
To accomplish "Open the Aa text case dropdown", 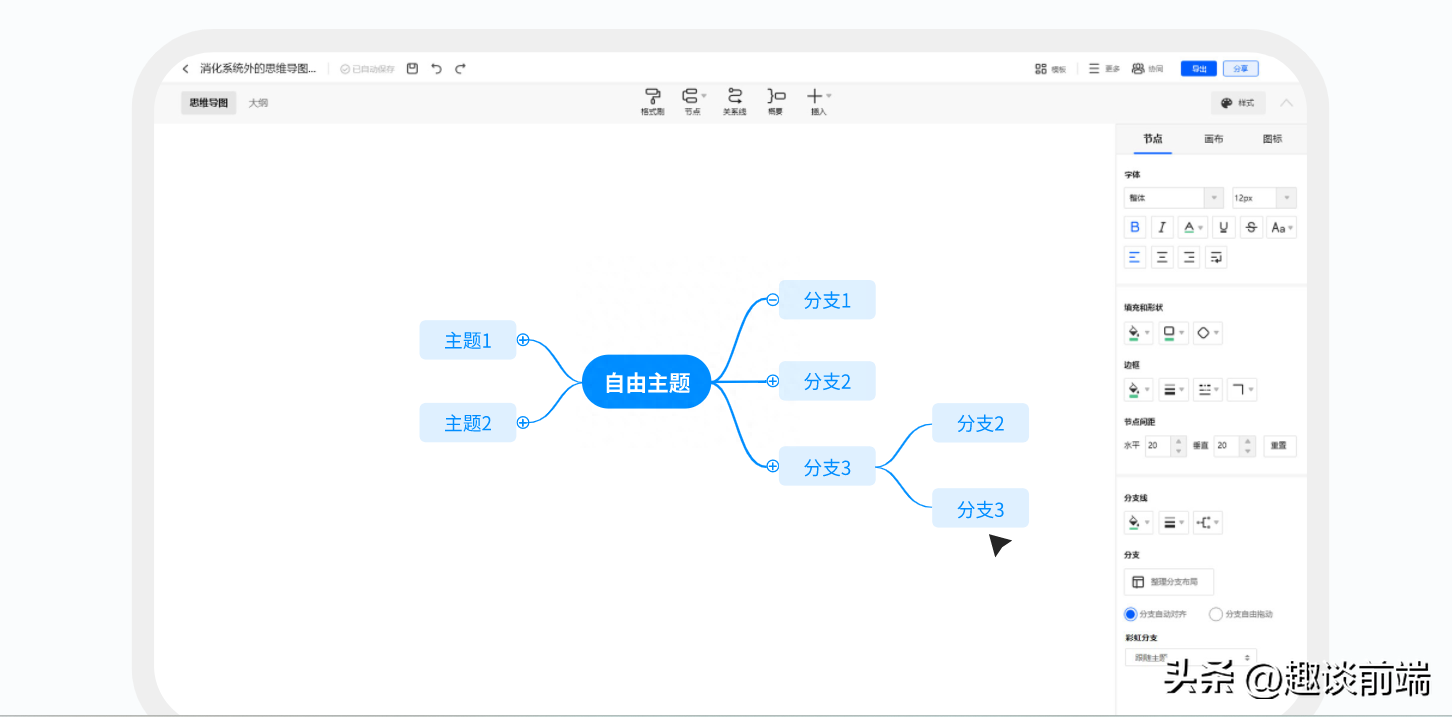I will click(x=1282, y=227).
